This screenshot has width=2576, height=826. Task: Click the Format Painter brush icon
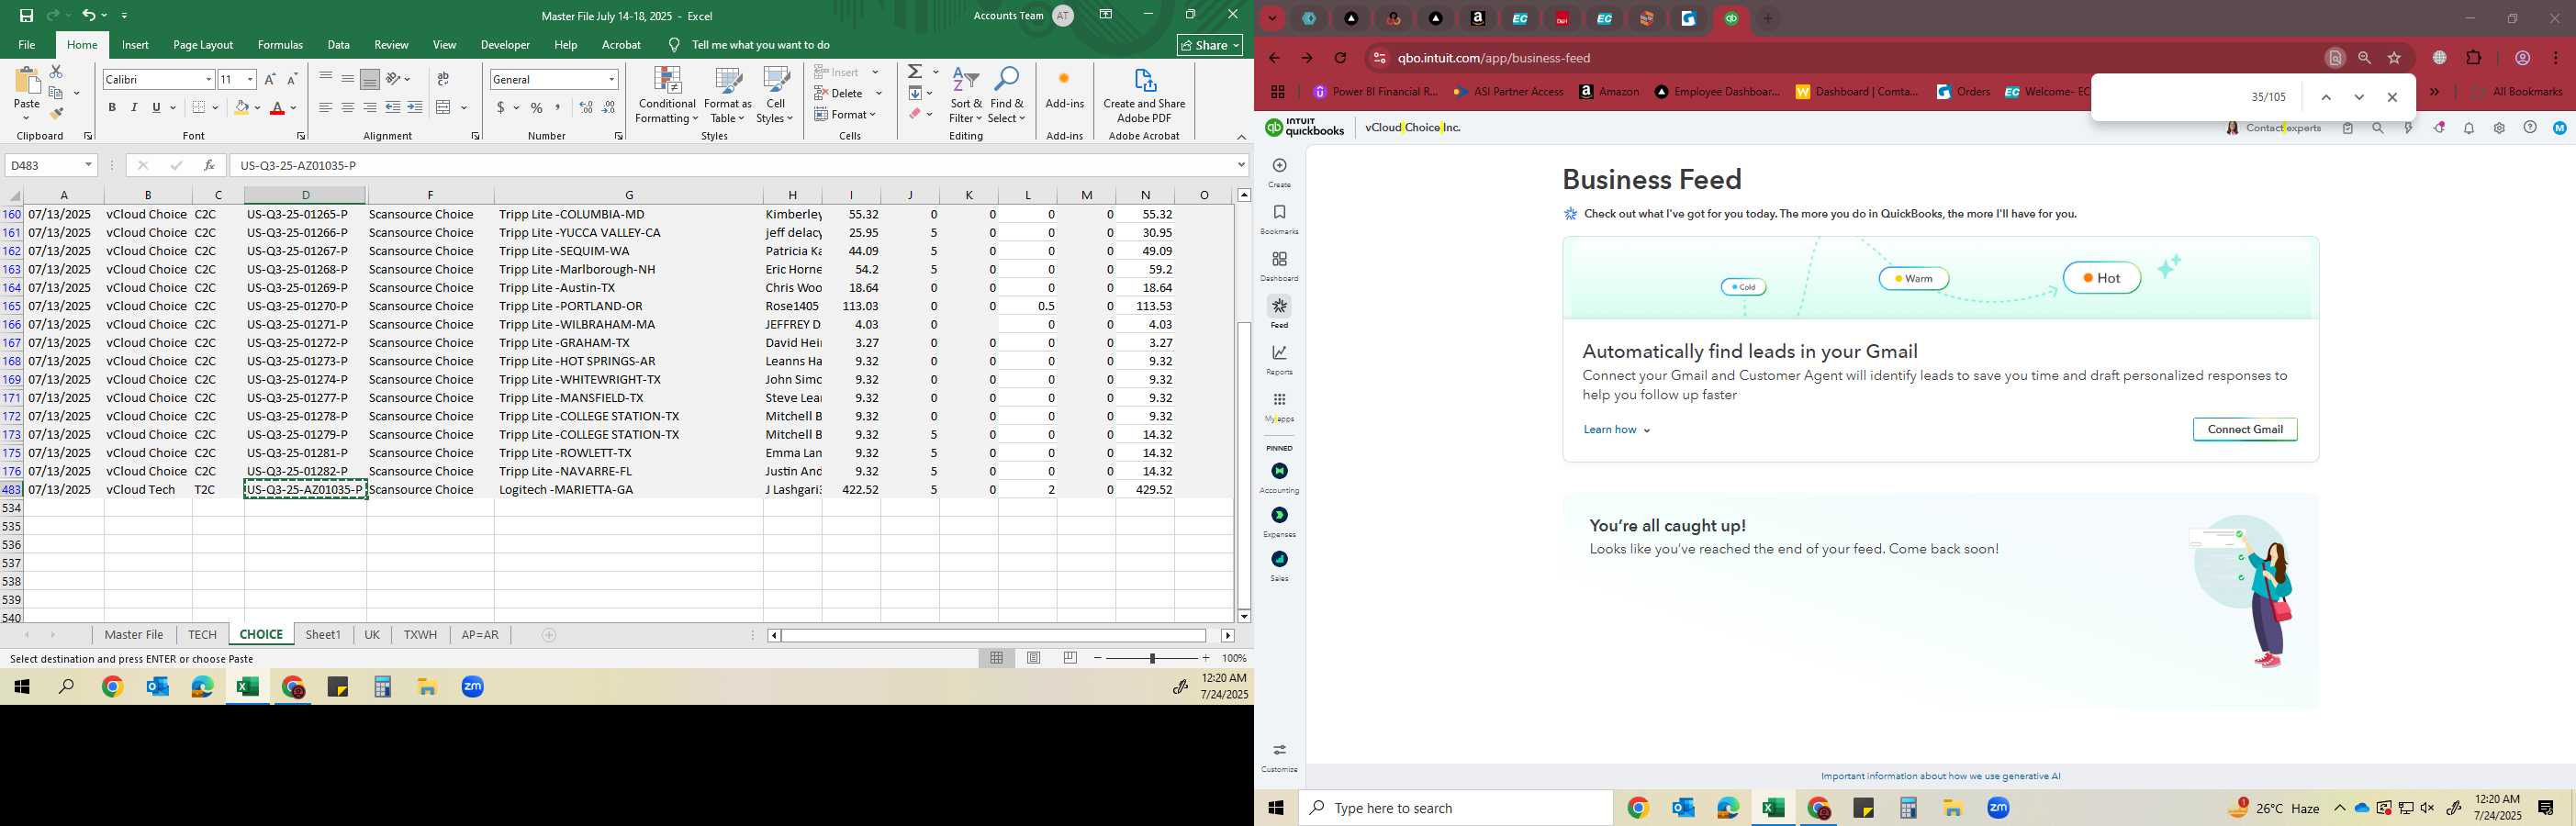point(56,113)
